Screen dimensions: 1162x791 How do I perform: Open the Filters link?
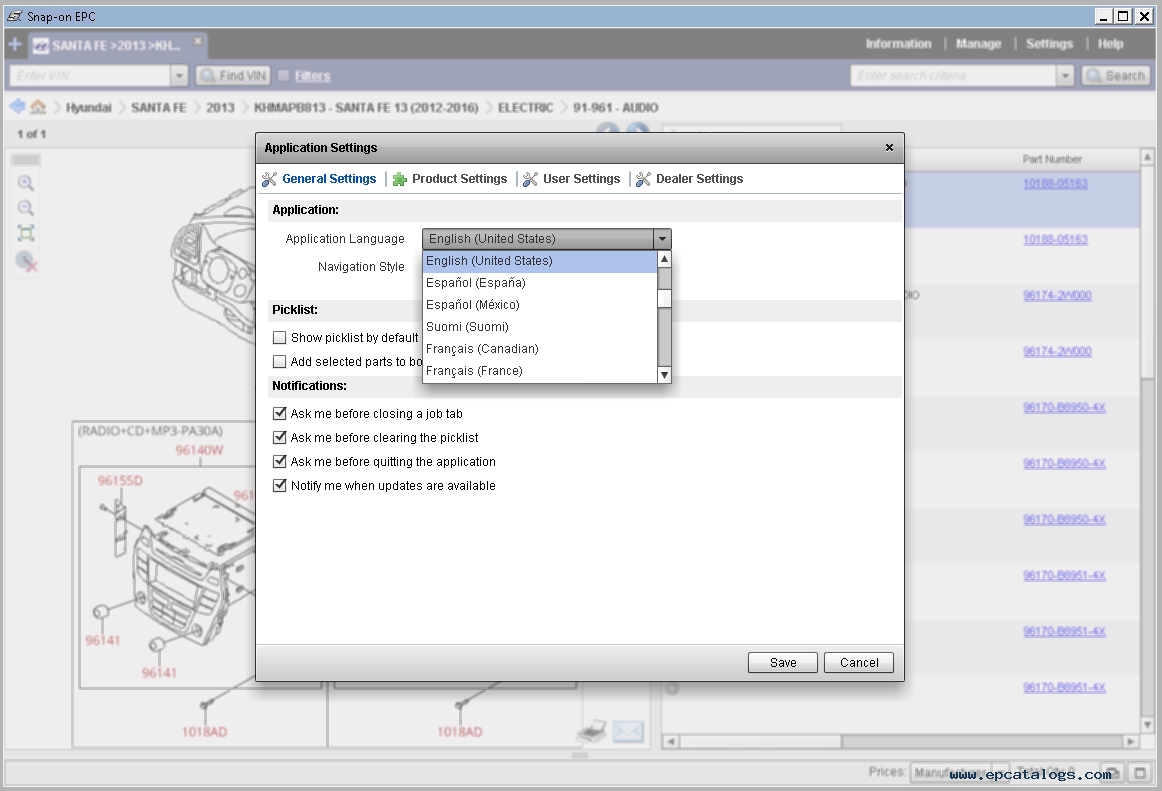(x=313, y=76)
